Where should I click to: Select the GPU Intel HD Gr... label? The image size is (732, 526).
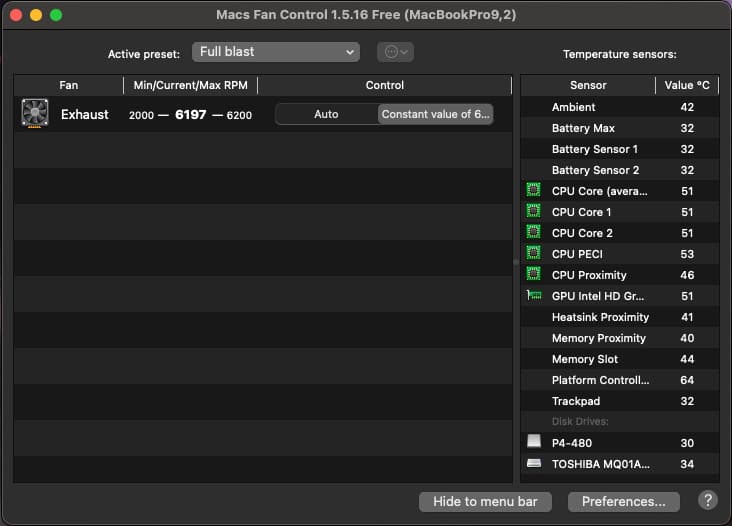(x=598, y=296)
